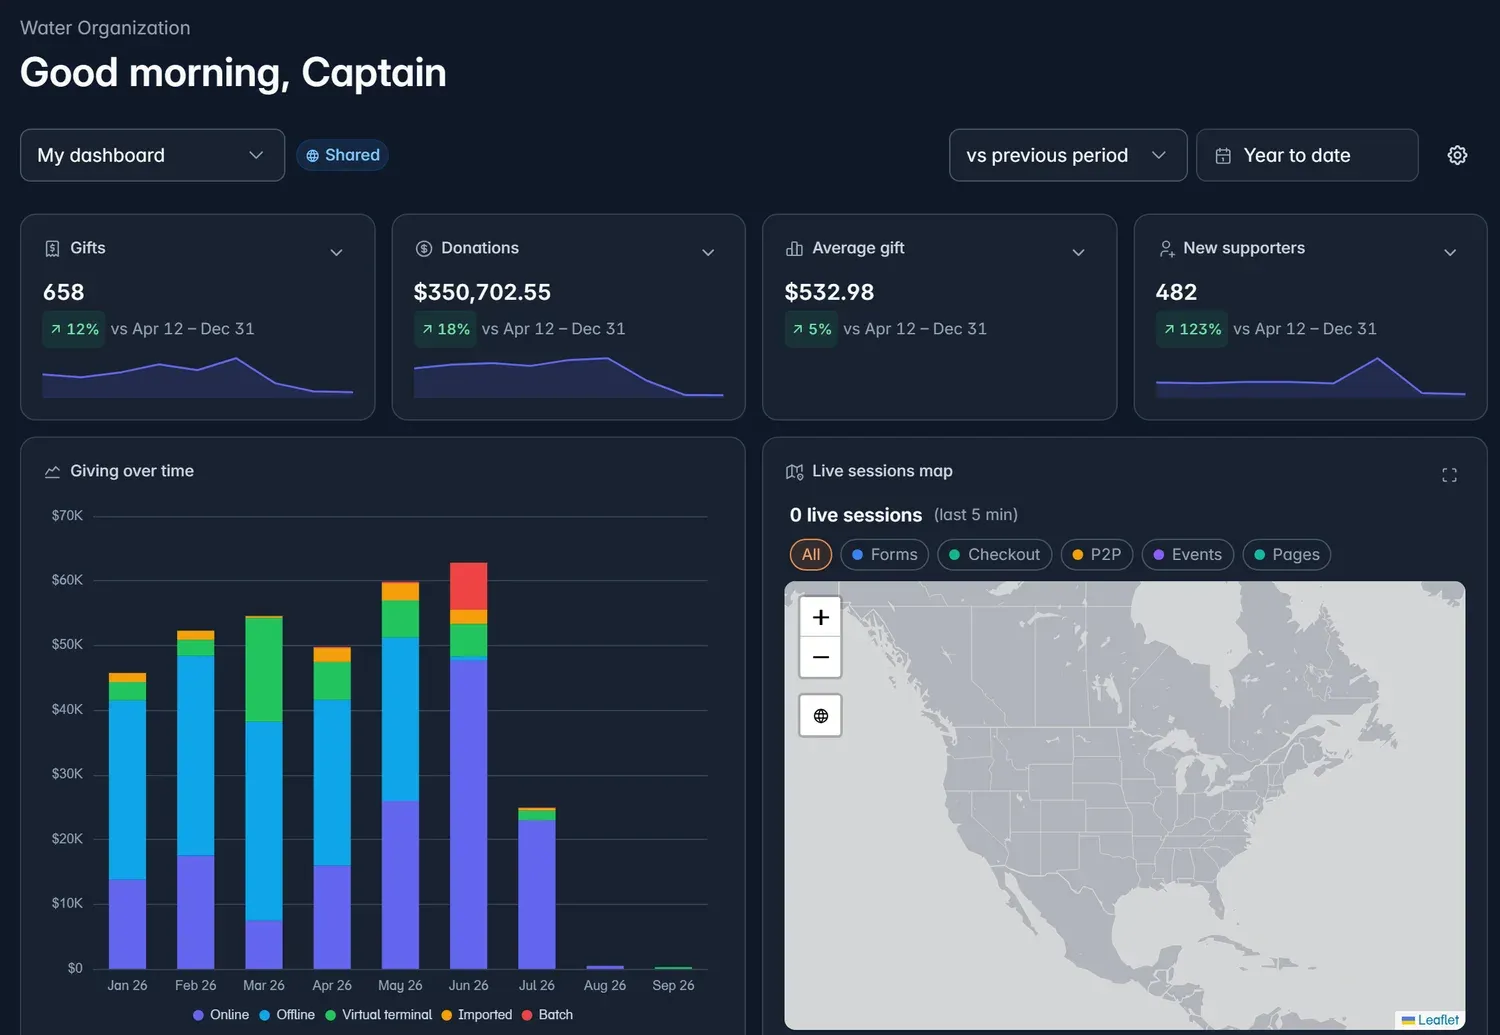Expand the Donations card chevron
The height and width of the screenshot is (1035, 1500).
(x=708, y=252)
